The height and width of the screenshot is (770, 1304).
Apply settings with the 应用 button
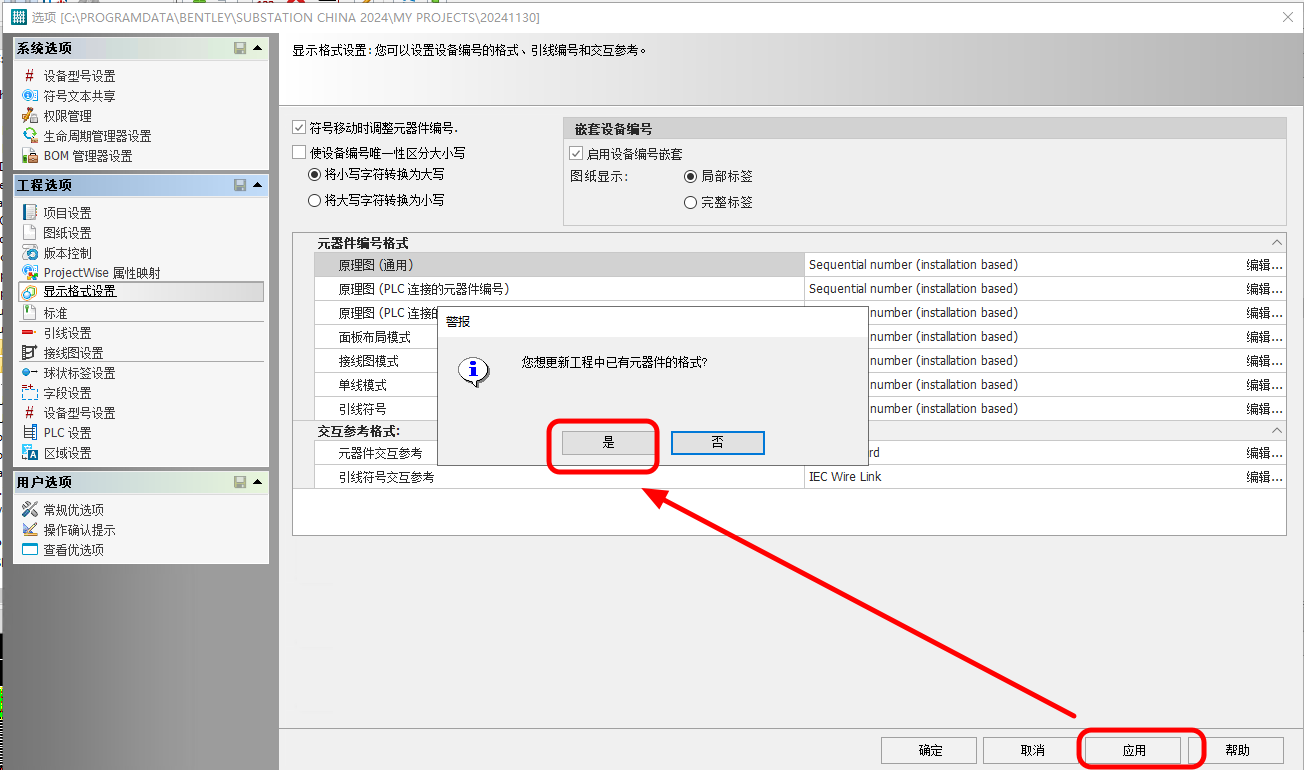[1133, 750]
